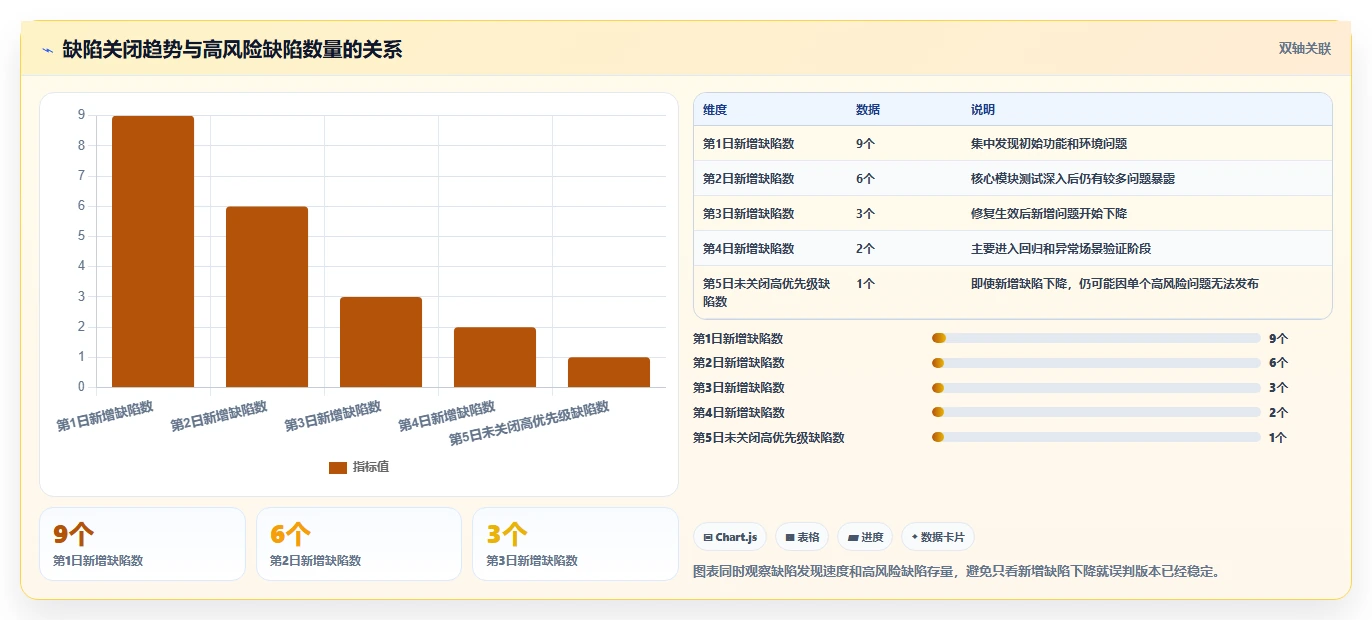Screen dimensions: 1372x620
Task: Click the bar for 第3日新增缺陷数
Action: 381,342
